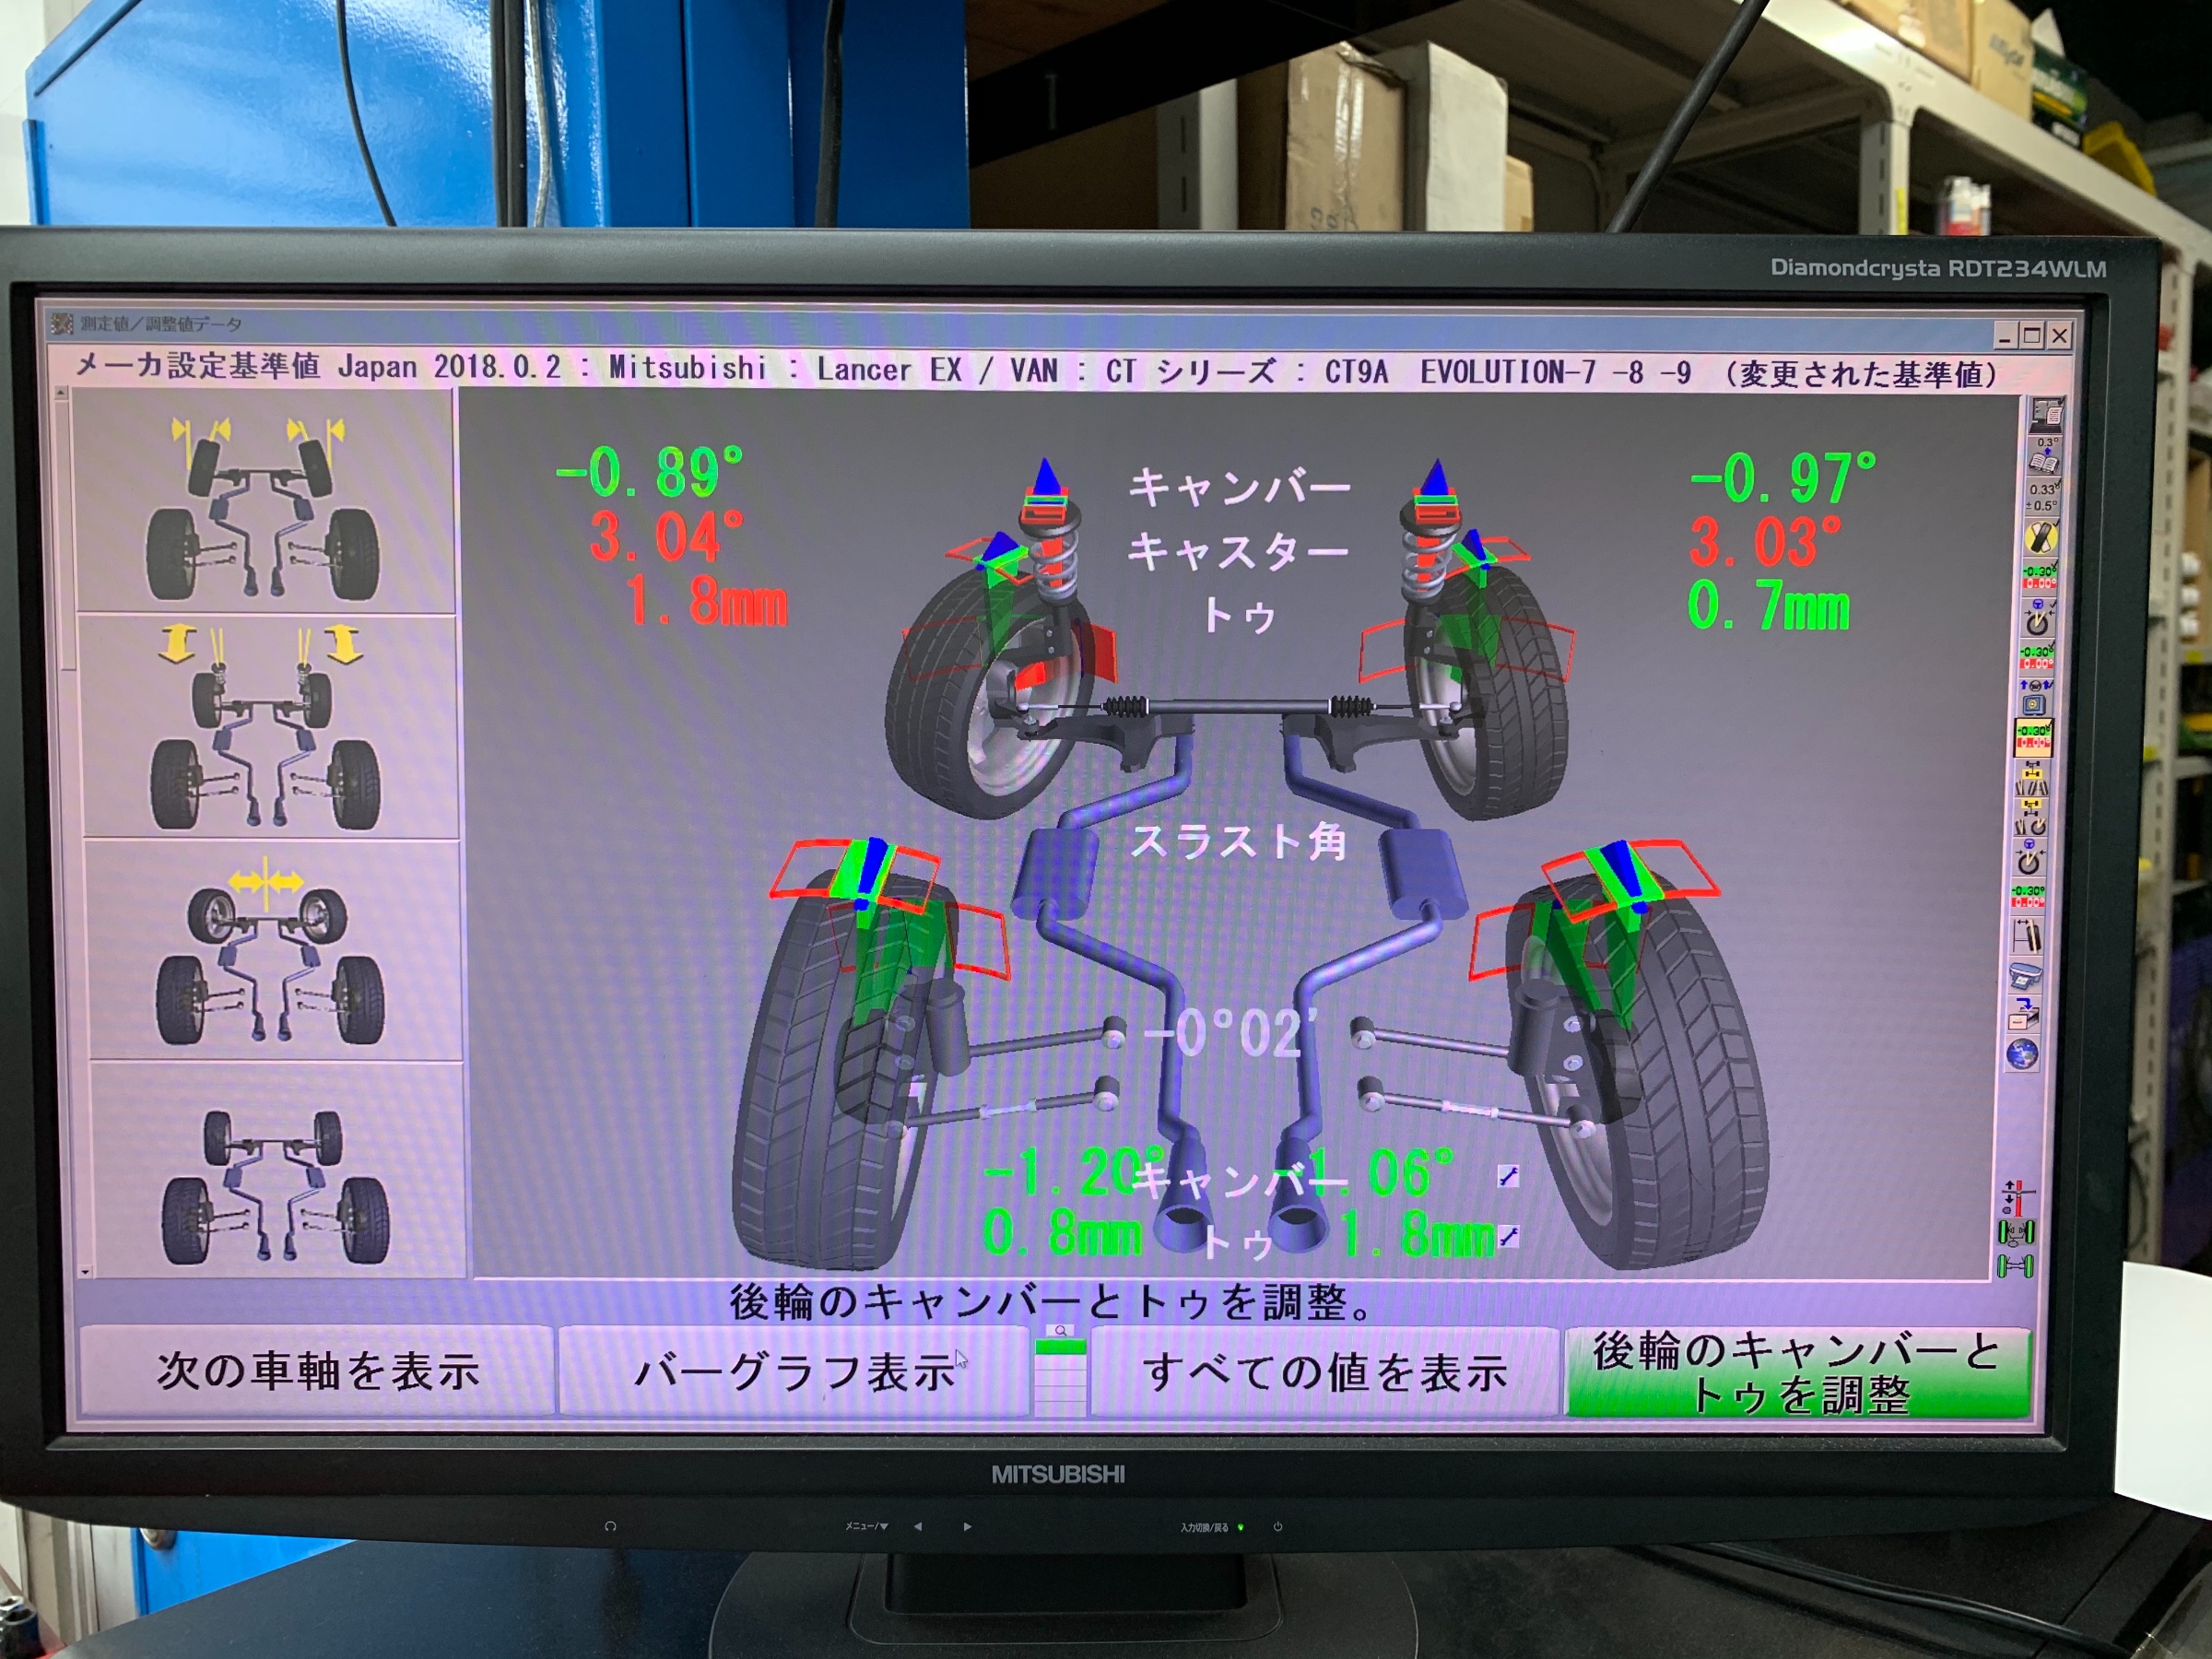This screenshot has height=1659, width=2212.
Task: Open the vehicle and customer data icon
Action: [x=2046, y=414]
